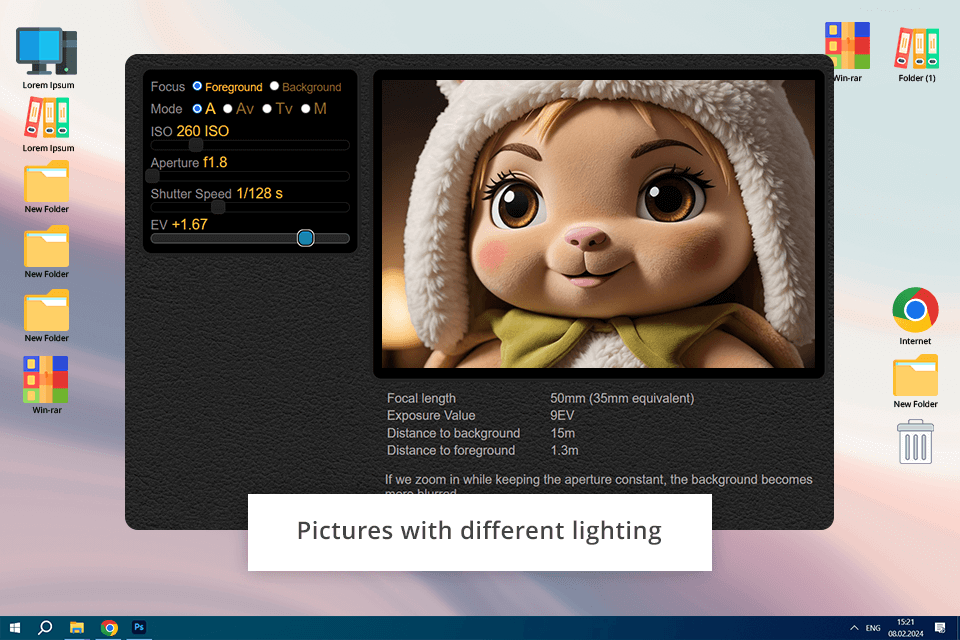The height and width of the screenshot is (640, 960).
Task: Click the plush toy preview photo
Action: [598, 224]
